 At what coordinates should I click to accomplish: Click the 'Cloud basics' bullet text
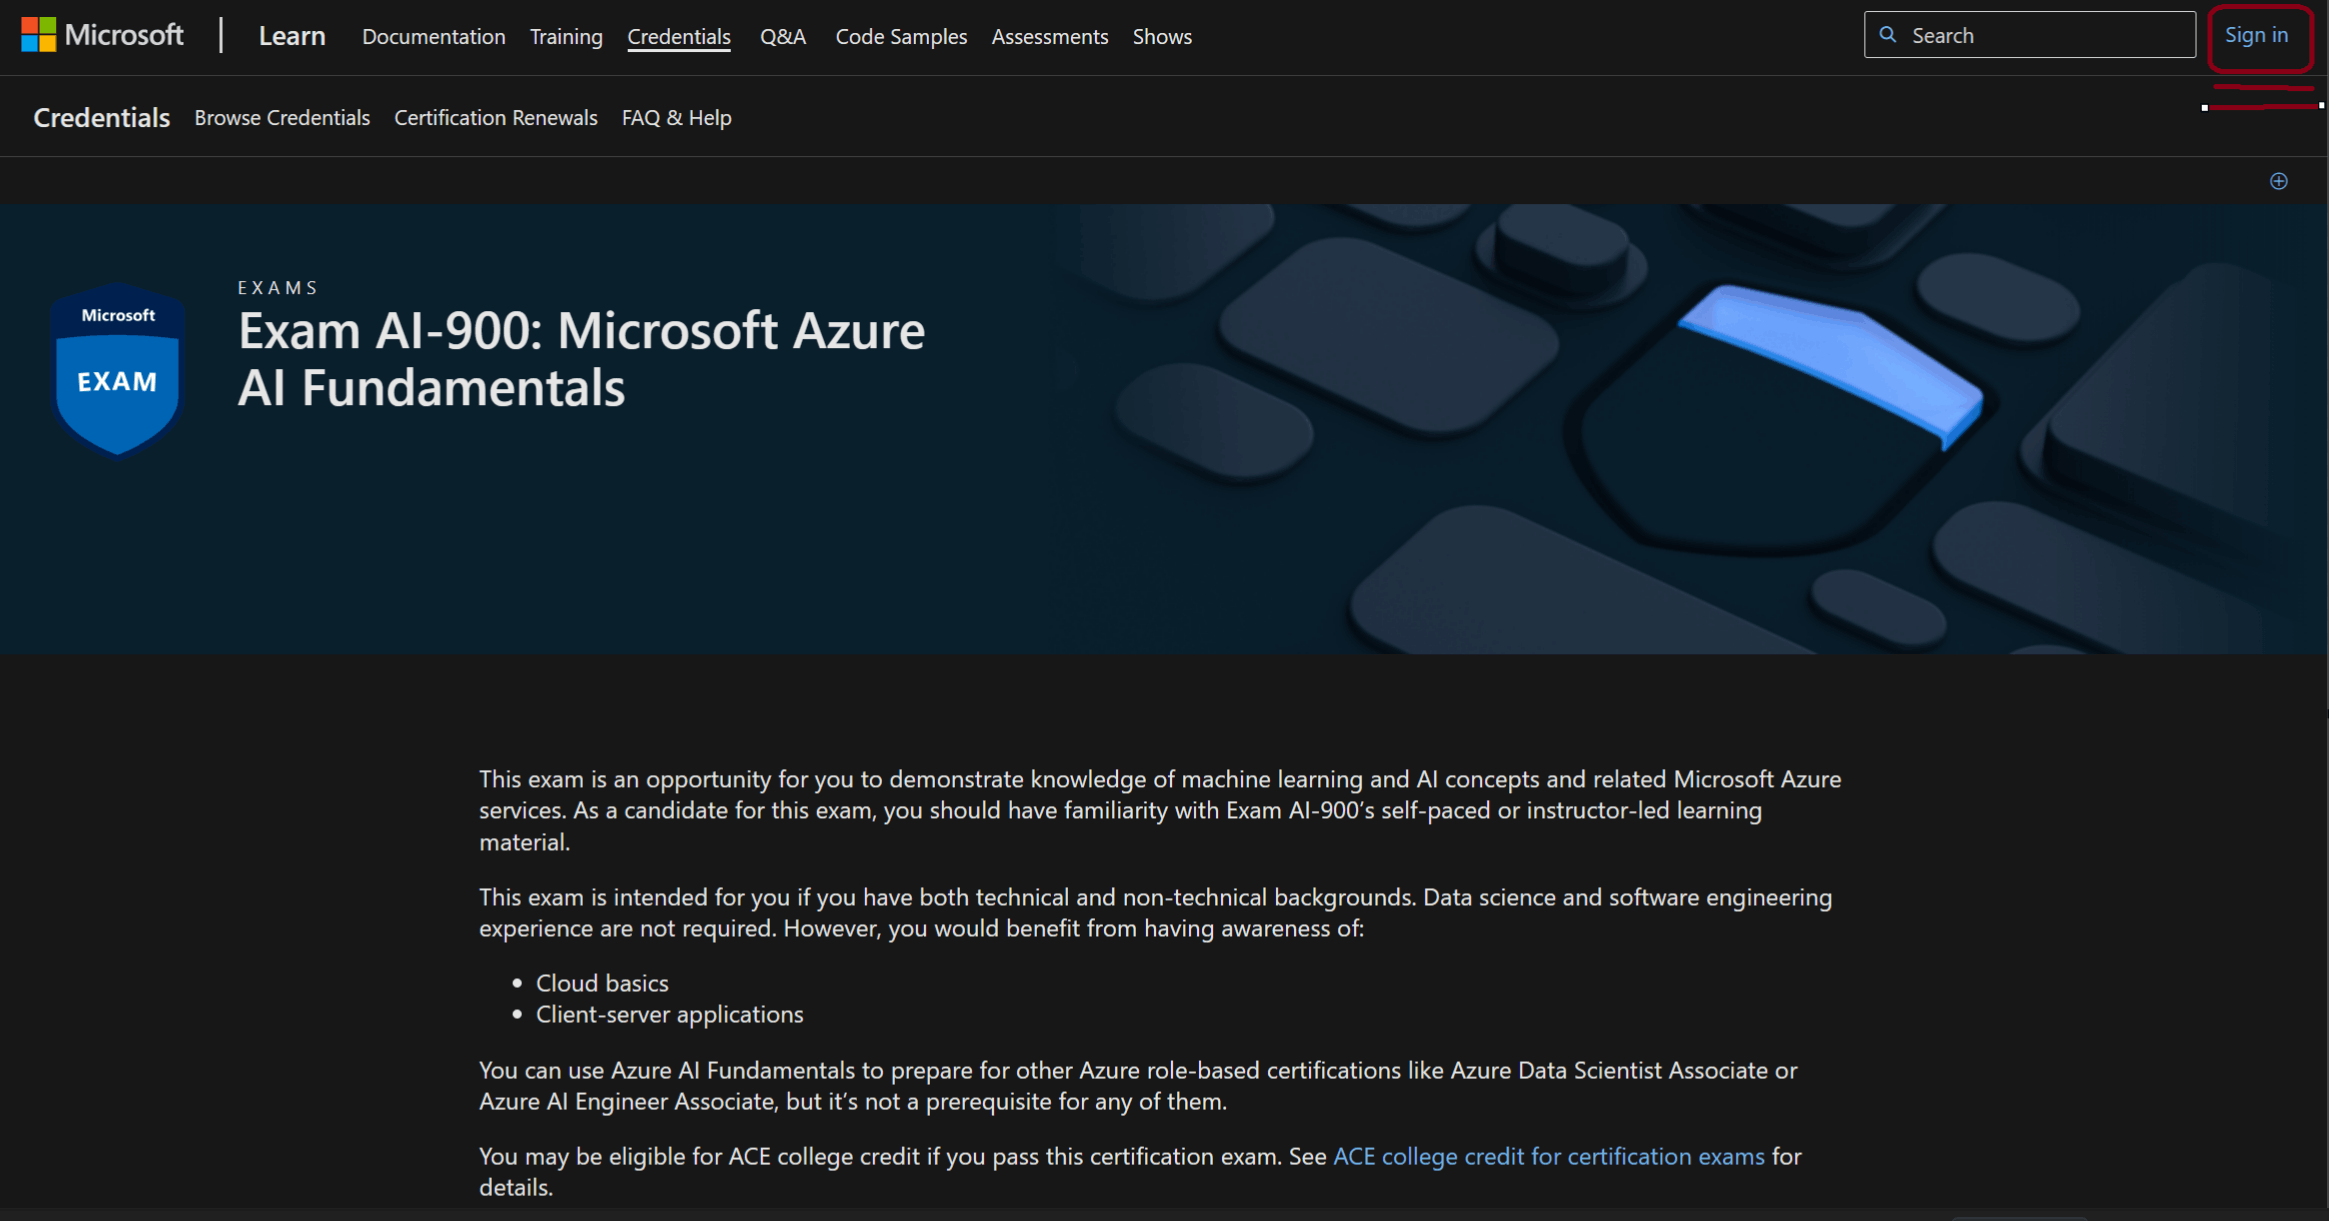click(x=602, y=983)
